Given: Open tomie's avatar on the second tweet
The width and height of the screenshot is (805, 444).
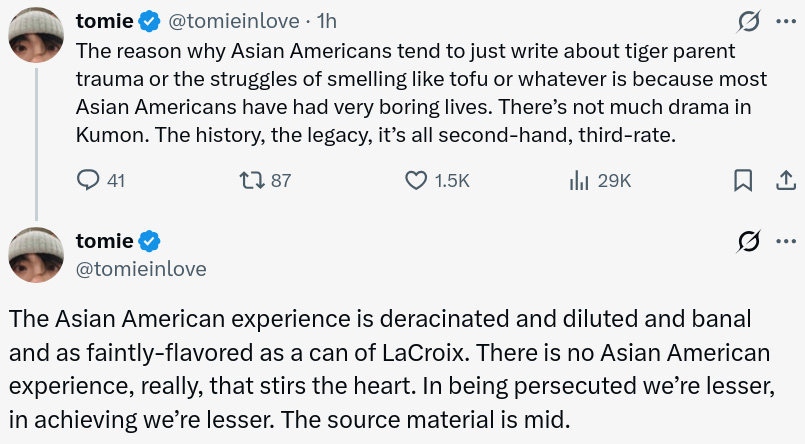Looking at the screenshot, I should coord(38,253).
